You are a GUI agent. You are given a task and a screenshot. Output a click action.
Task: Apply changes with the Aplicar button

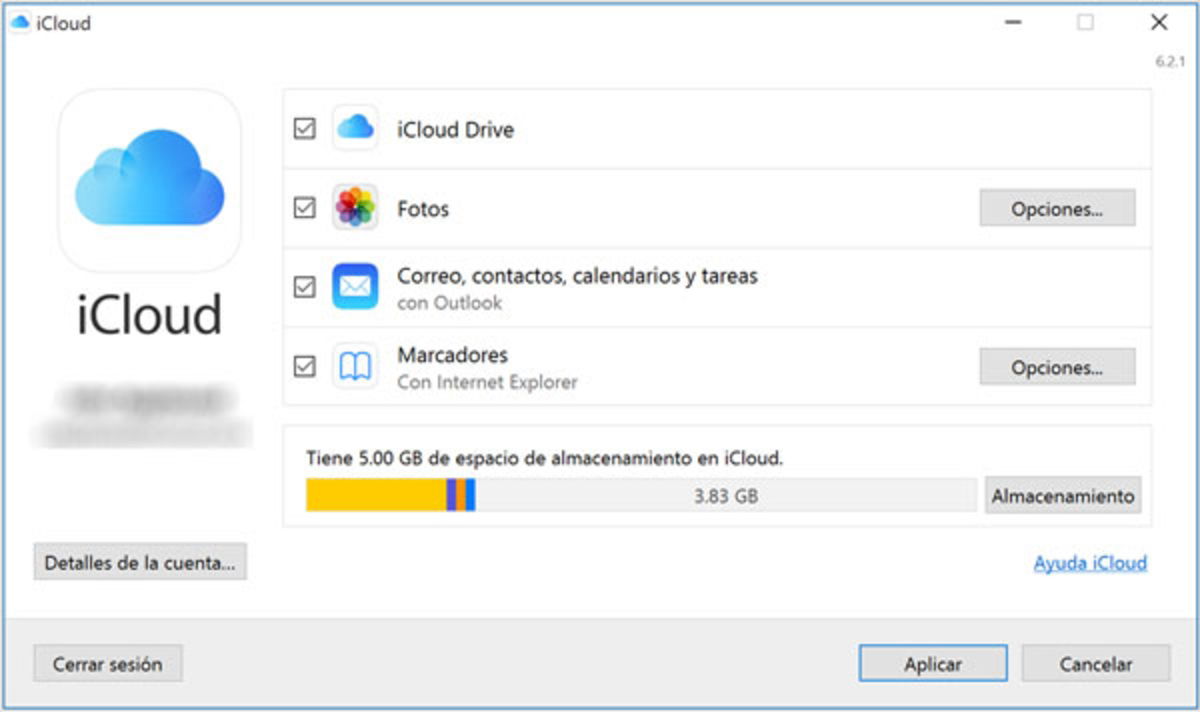(x=933, y=663)
